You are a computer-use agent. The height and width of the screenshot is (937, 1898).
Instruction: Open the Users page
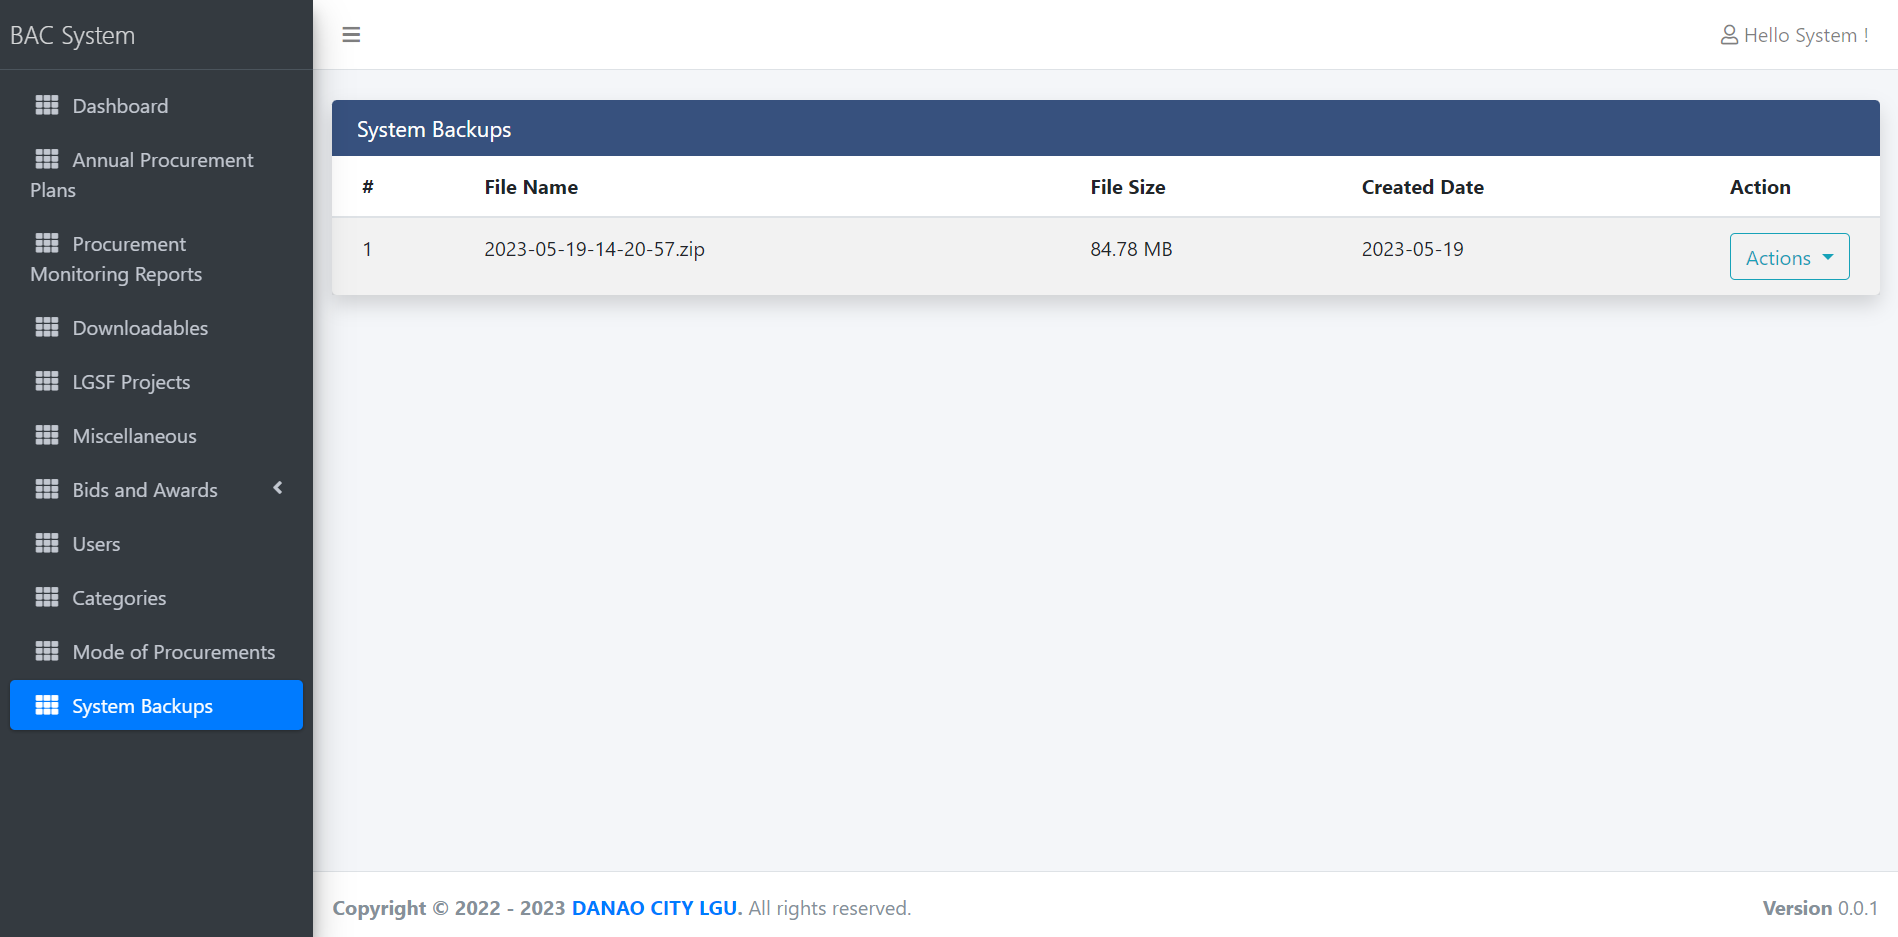[156, 543]
